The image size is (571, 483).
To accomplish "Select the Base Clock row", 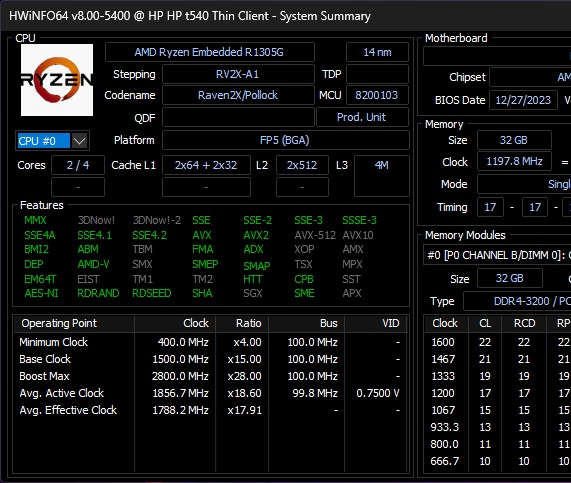I will click(x=210, y=359).
